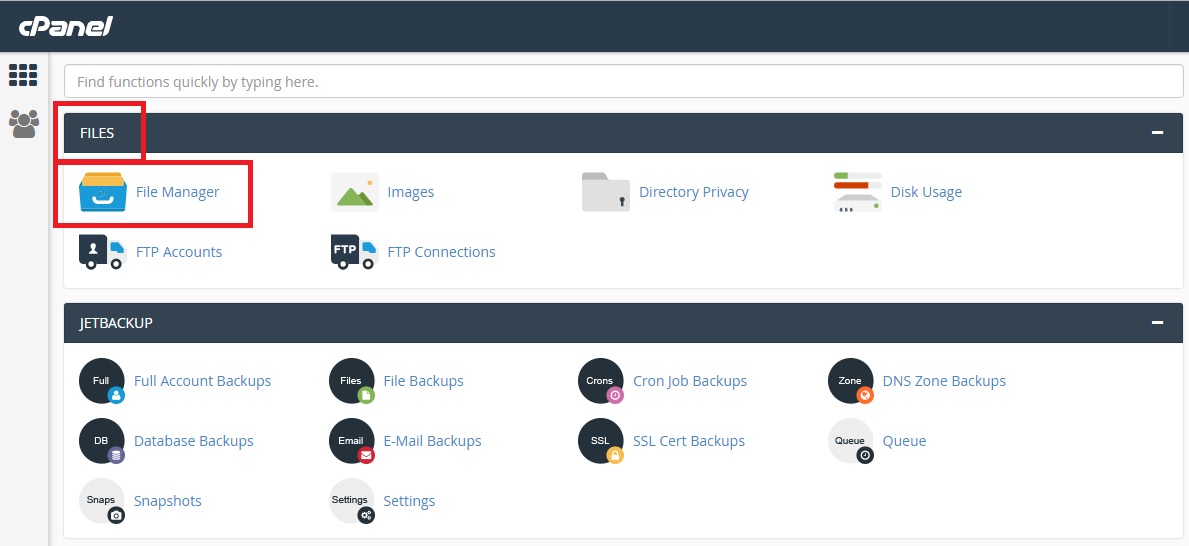
Task: Click the E-Mail Backups round icon
Action: (352, 441)
